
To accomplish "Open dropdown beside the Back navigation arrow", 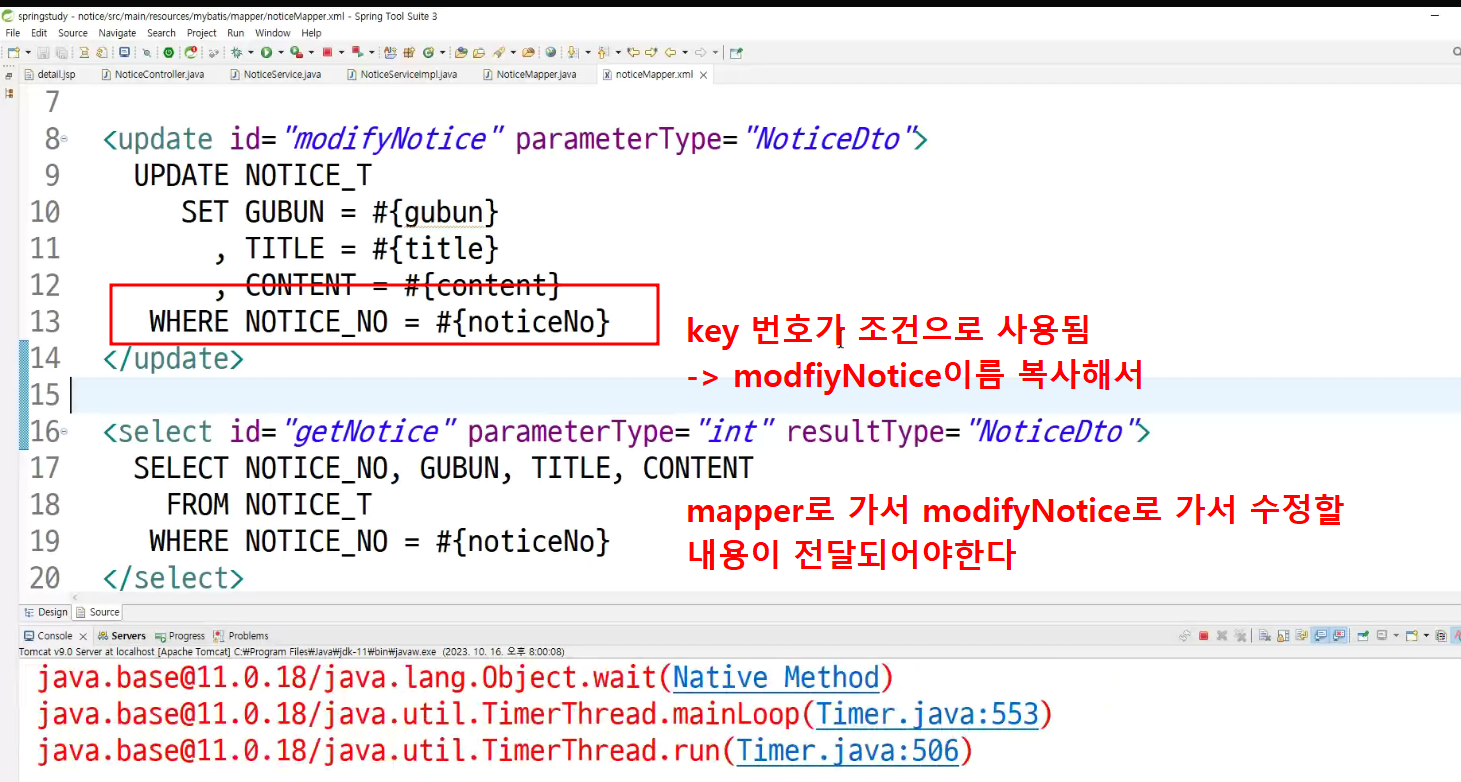I will tap(685, 52).
